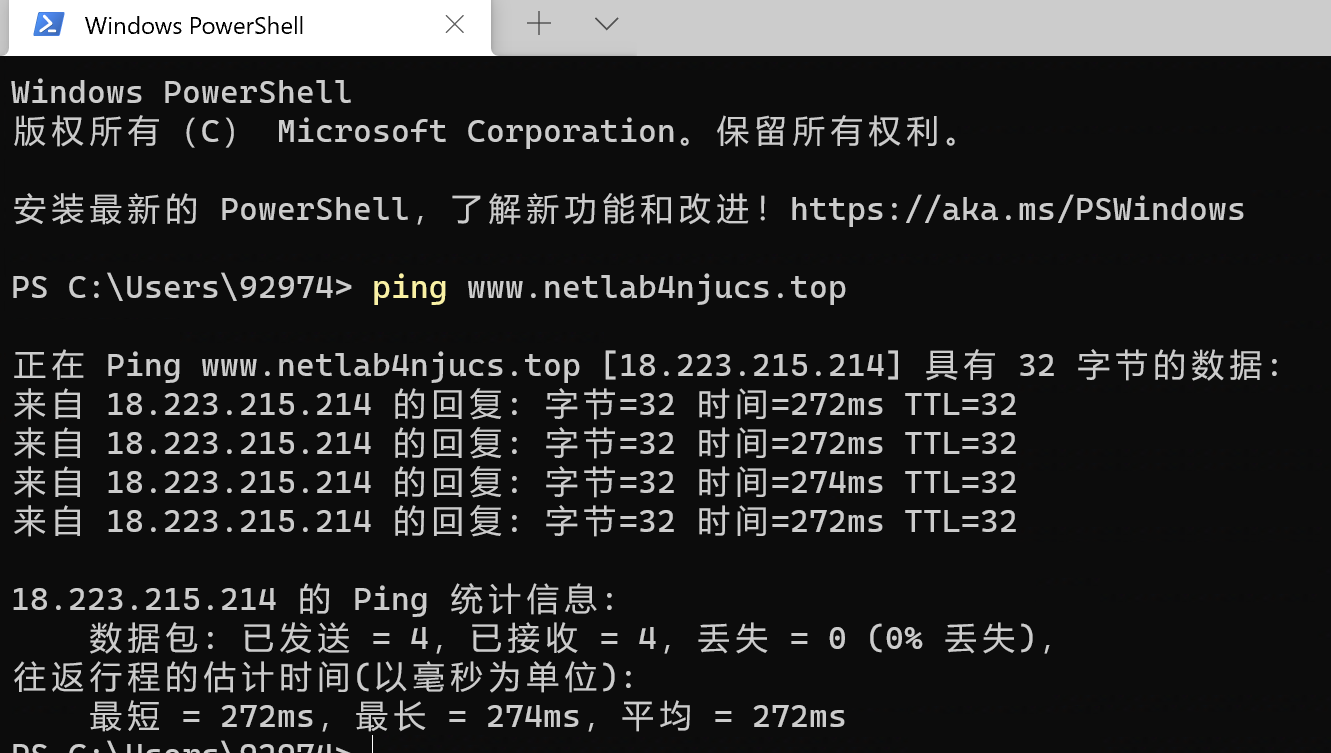Open the https://aka.ms/PSWindows link

coord(1017,209)
